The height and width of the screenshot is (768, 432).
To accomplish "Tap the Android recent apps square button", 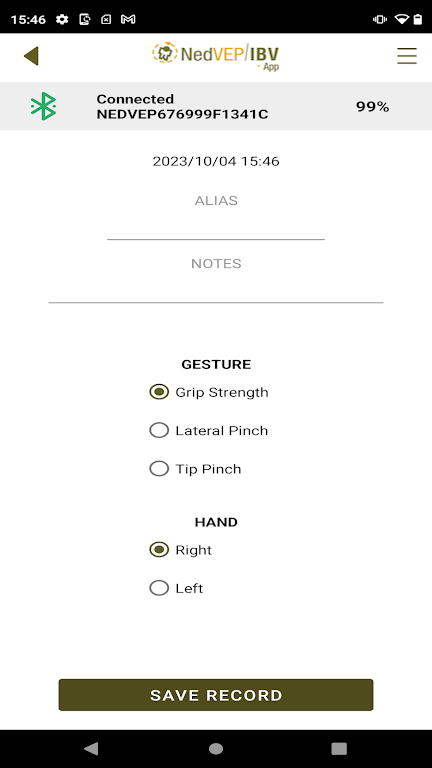I will point(339,748).
